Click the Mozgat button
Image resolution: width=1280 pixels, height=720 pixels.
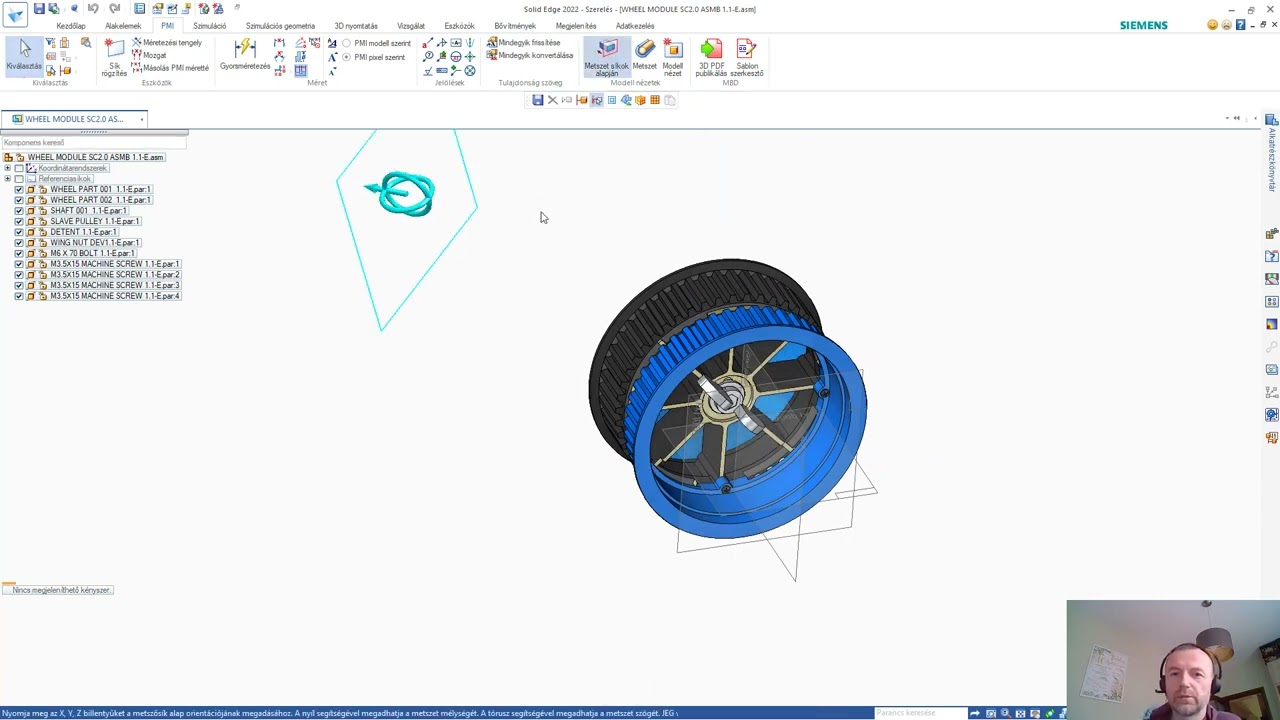coord(149,56)
